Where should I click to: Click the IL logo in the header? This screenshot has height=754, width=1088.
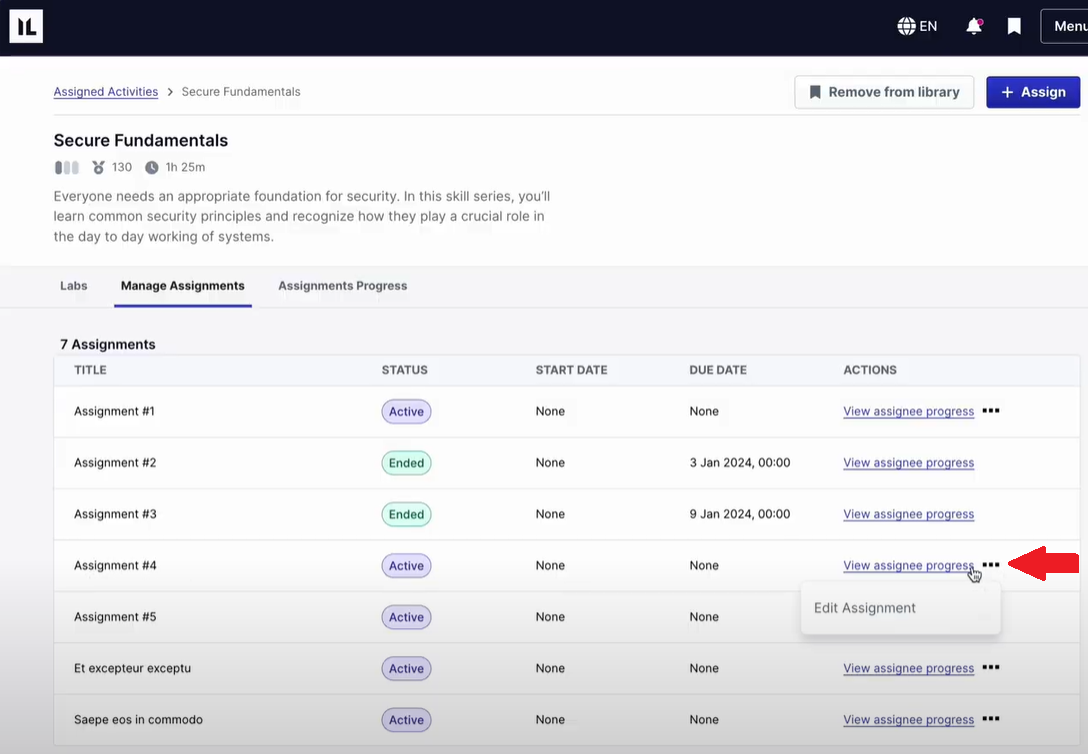tap(26, 26)
